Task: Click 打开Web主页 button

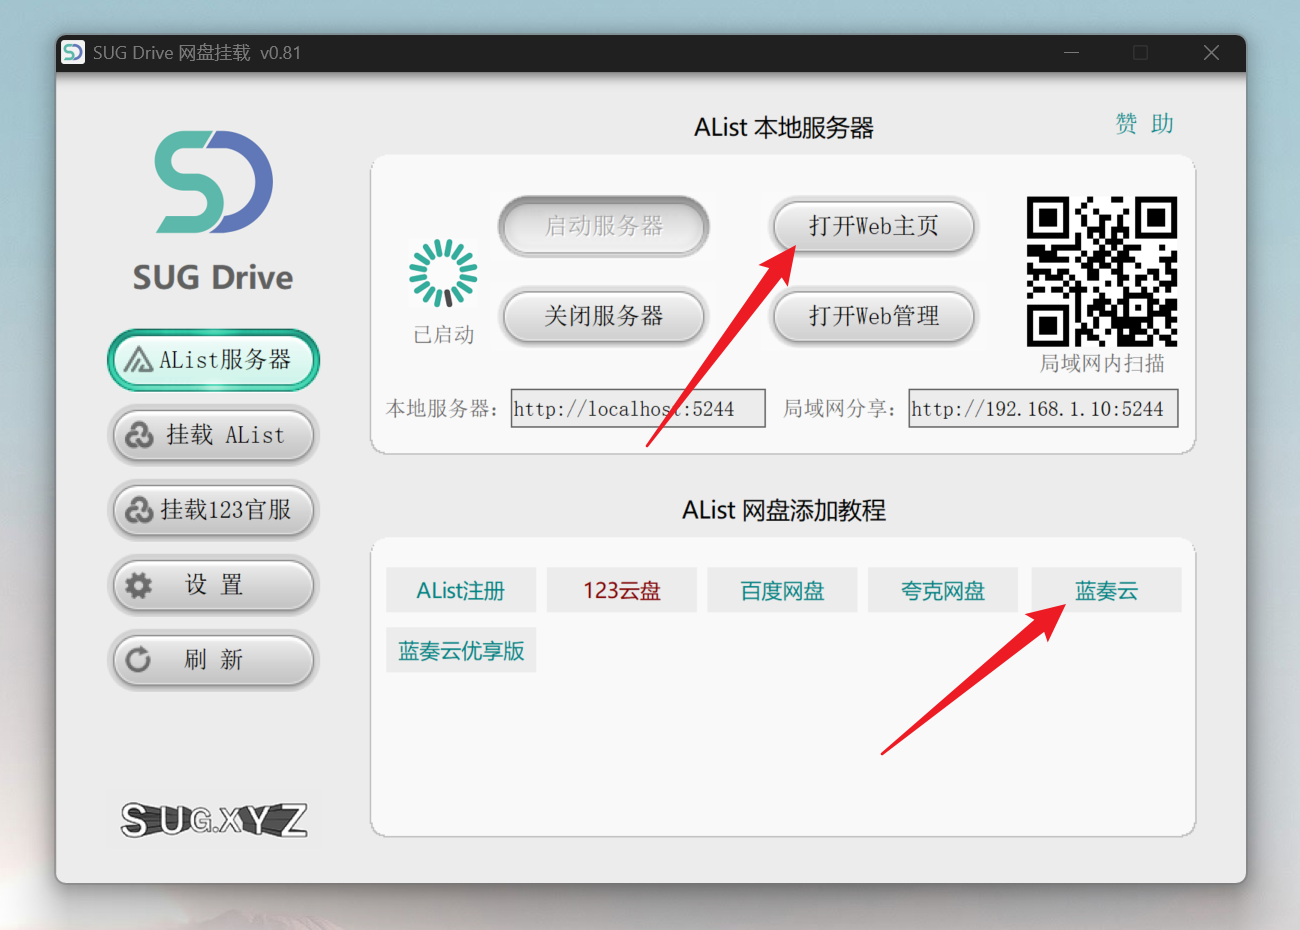Action: 873,227
